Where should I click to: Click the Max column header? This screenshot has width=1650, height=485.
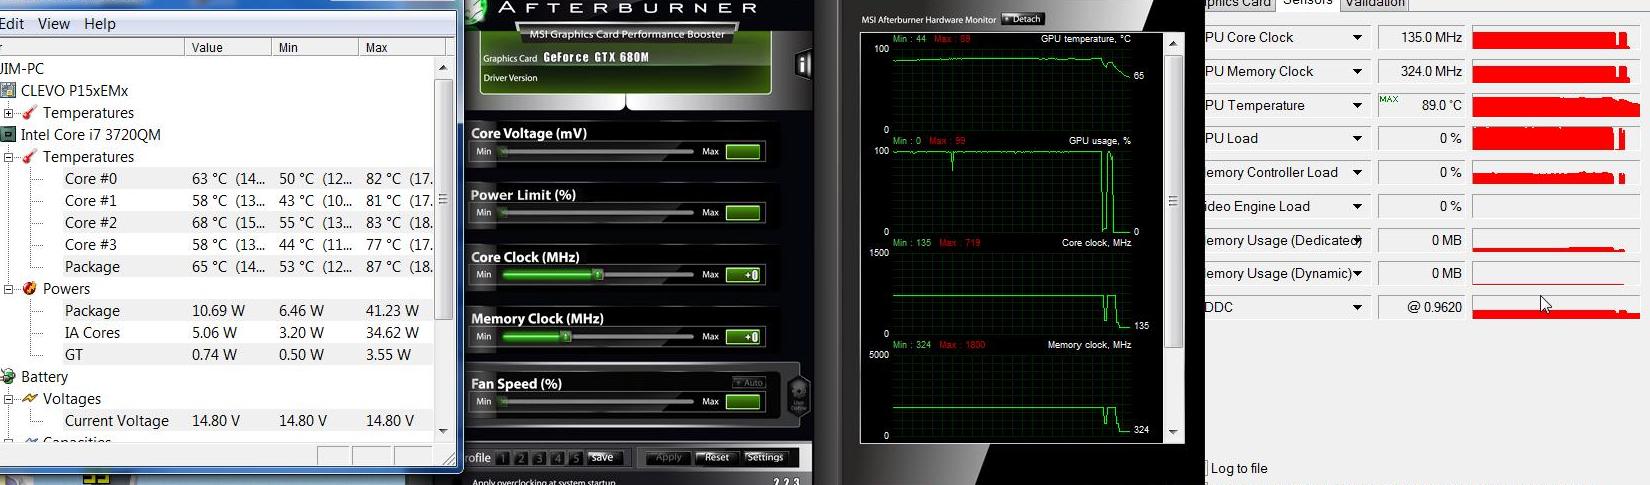click(x=400, y=47)
